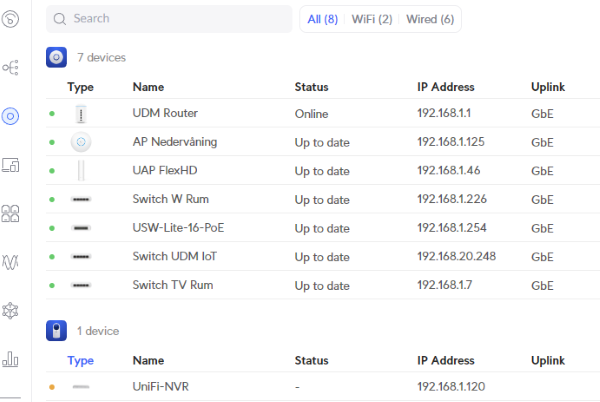Click the AP Nedervåning device thumbnail
Image resolution: width=600 pixels, height=402 pixels.
[81, 142]
